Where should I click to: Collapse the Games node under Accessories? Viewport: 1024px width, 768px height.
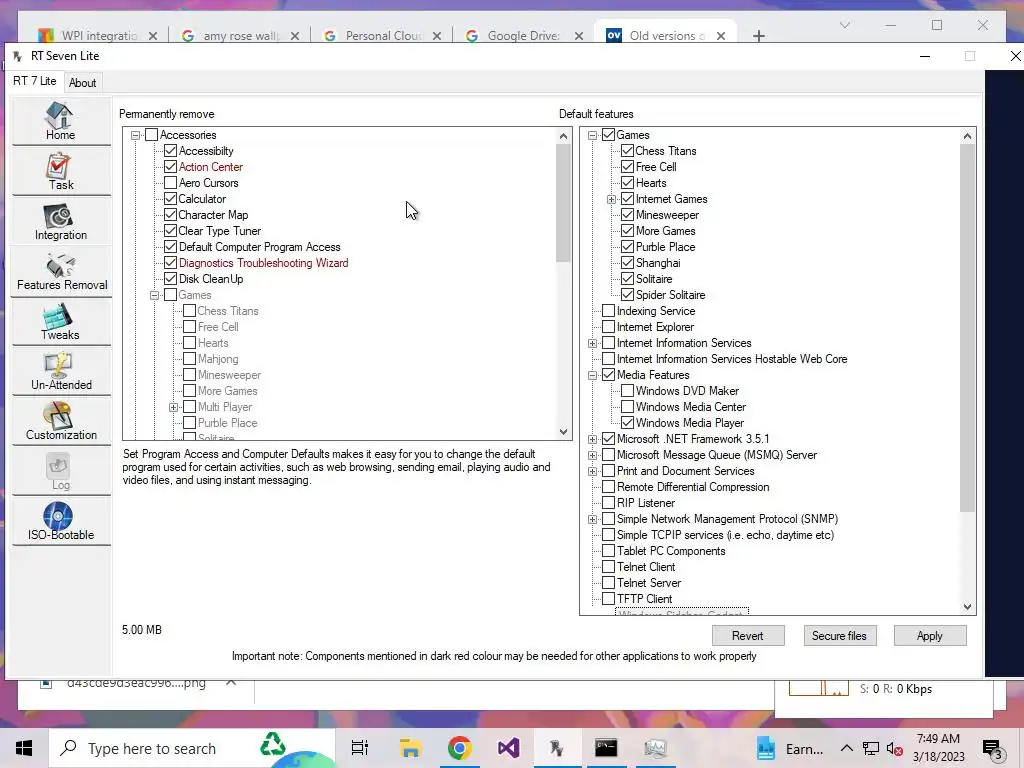(x=154, y=295)
